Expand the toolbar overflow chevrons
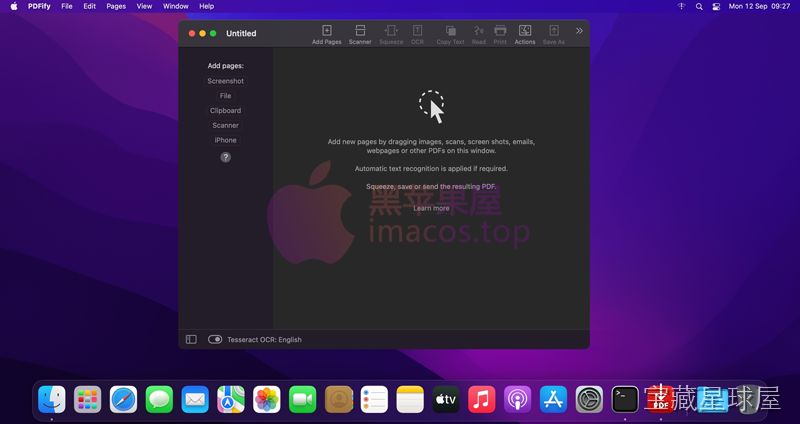 [579, 31]
